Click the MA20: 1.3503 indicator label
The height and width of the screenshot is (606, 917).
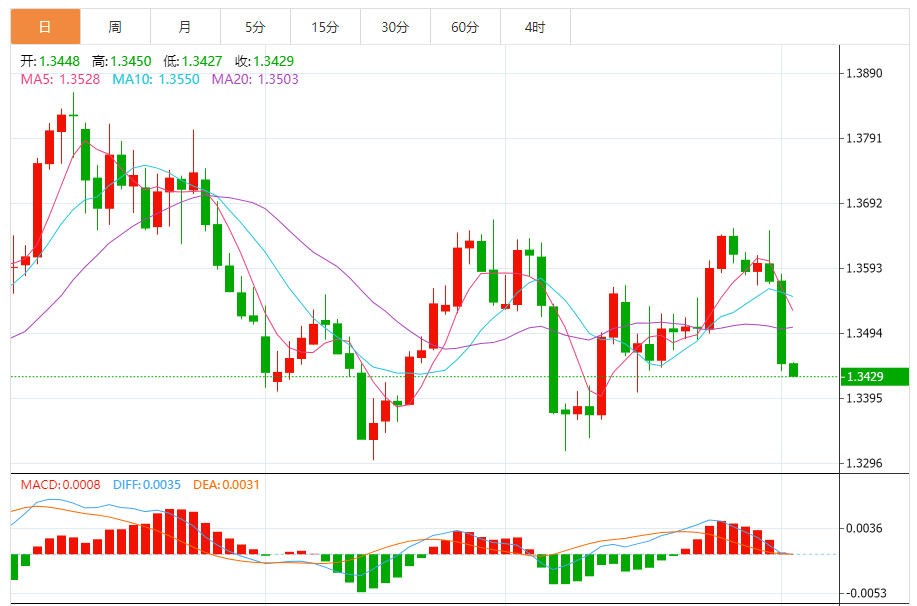tap(255, 79)
